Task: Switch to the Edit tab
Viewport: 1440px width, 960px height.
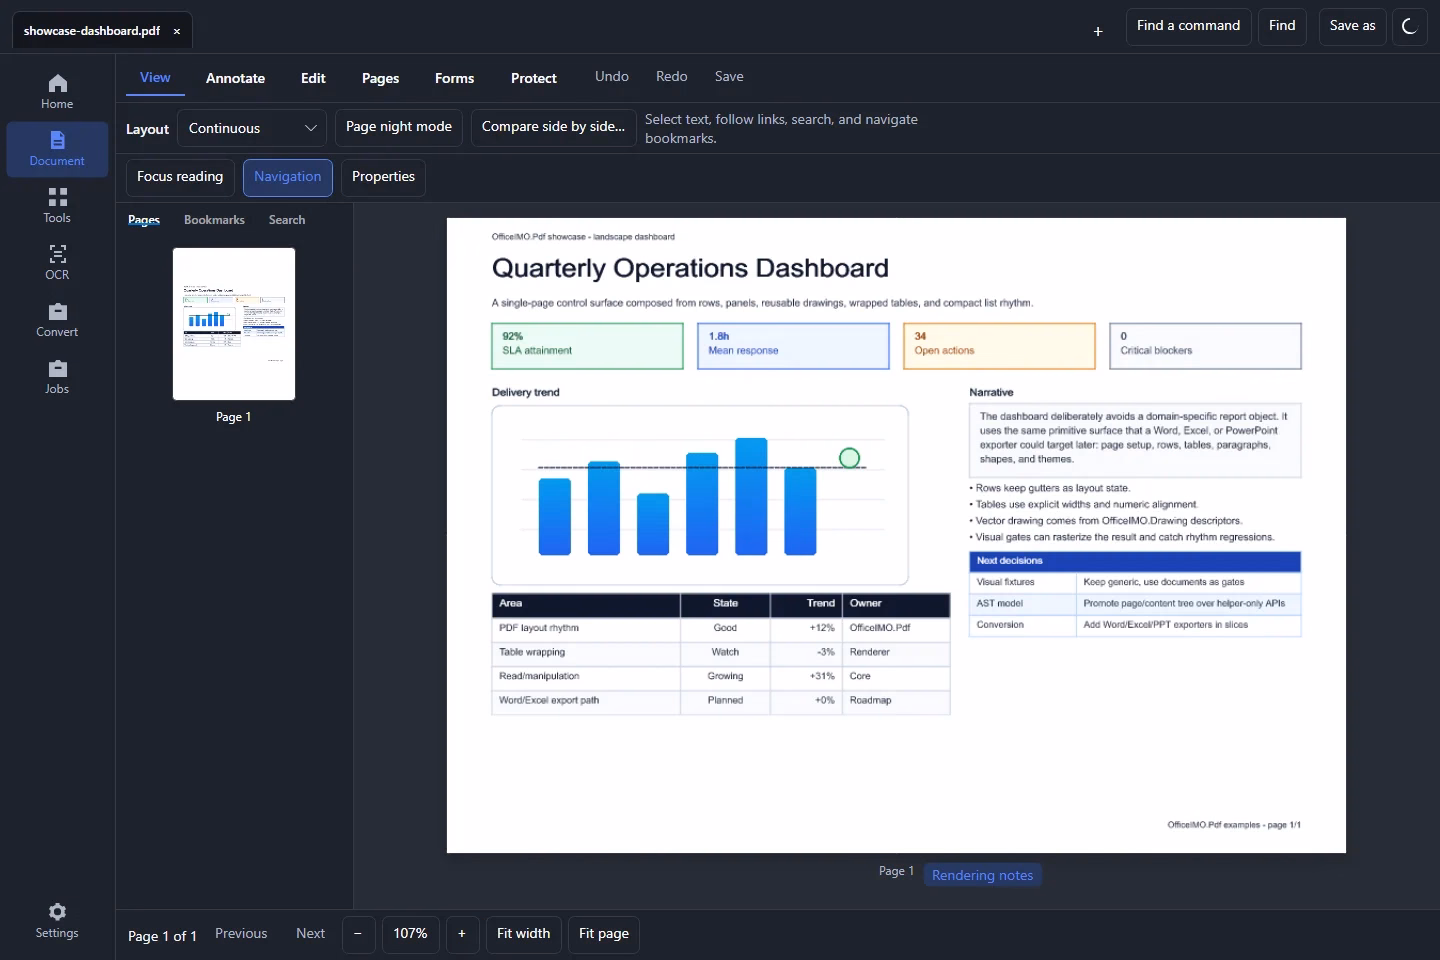Action: (x=313, y=78)
